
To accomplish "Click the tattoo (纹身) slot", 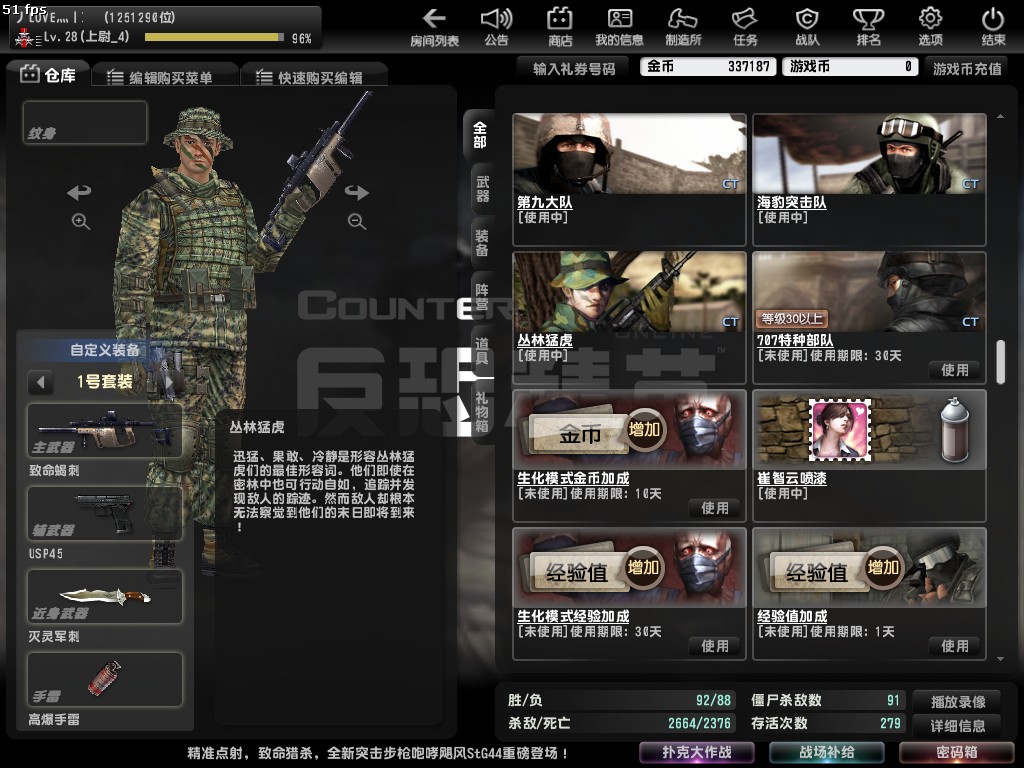I will 85,122.
